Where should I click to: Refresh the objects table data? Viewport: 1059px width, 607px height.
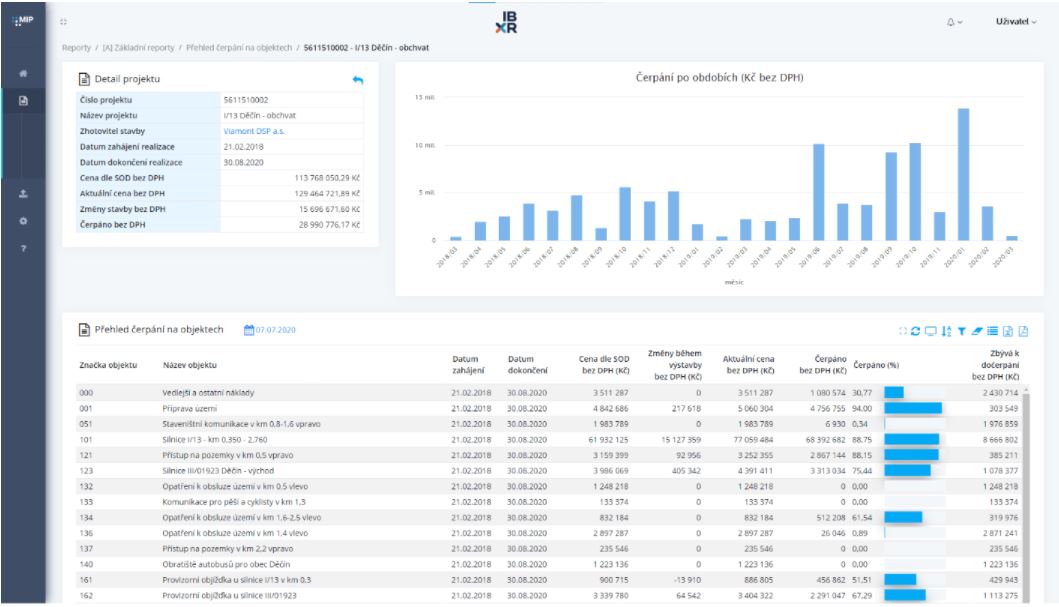click(x=915, y=331)
